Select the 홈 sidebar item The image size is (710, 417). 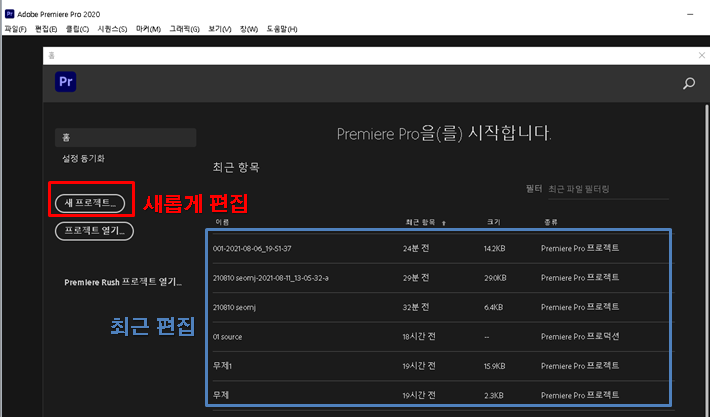coord(125,137)
